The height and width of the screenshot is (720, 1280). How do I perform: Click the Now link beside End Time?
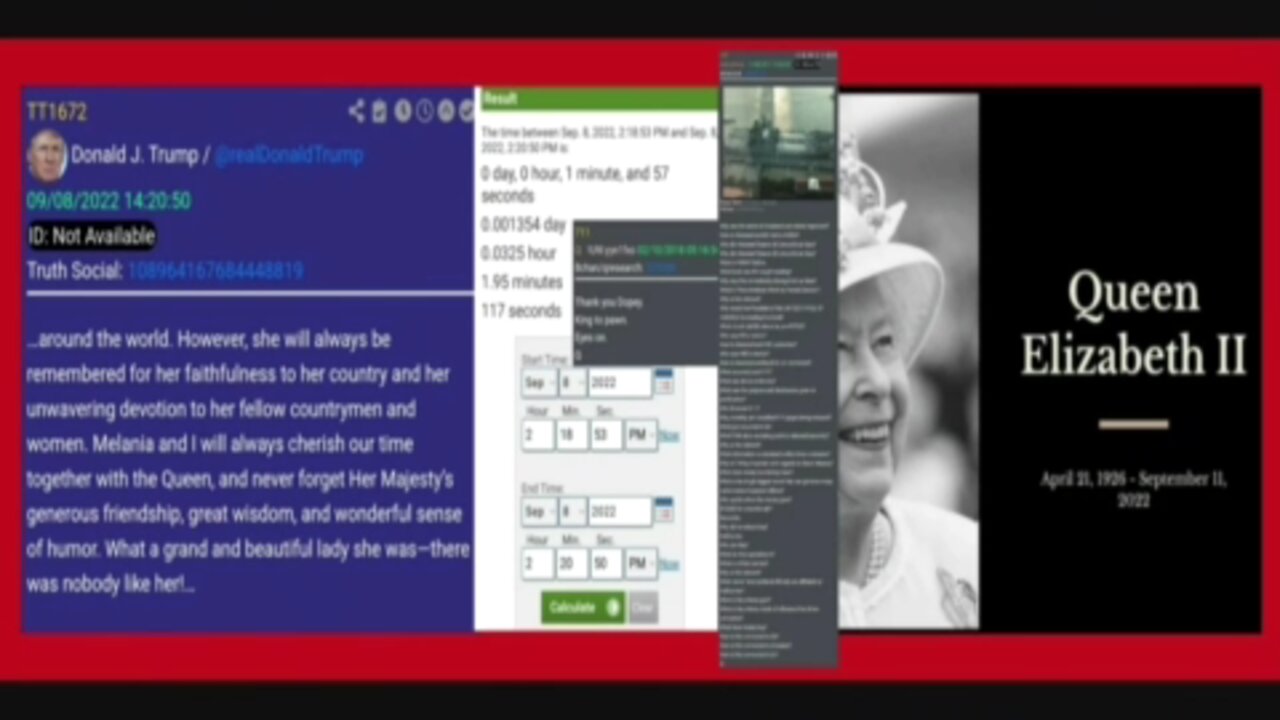[669, 565]
